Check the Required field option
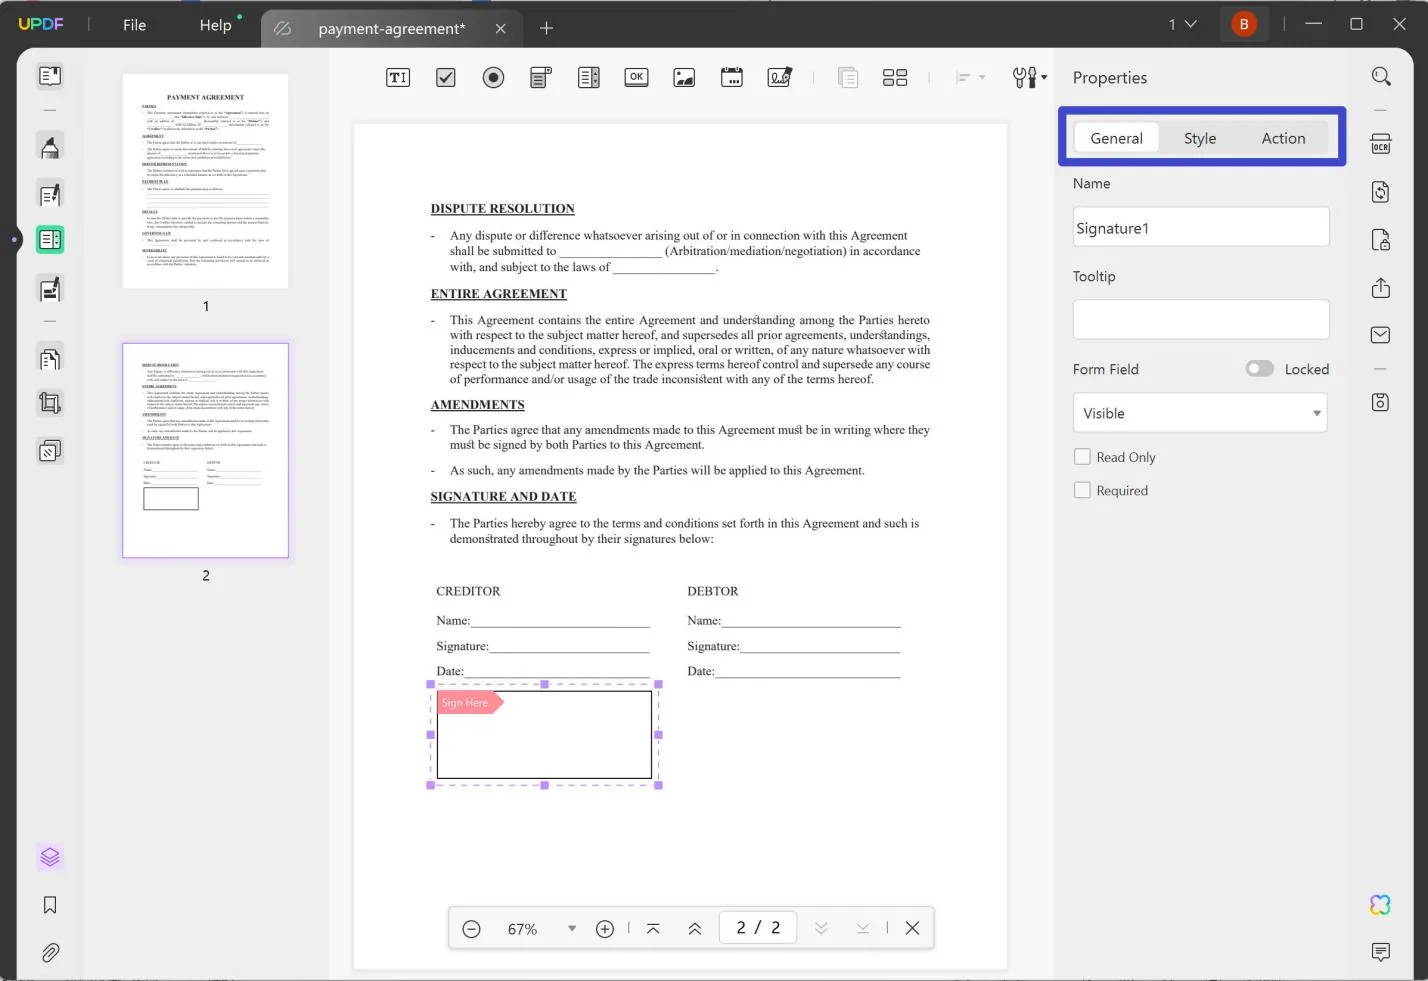Image resolution: width=1428 pixels, height=981 pixels. click(x=1082, y=490)
